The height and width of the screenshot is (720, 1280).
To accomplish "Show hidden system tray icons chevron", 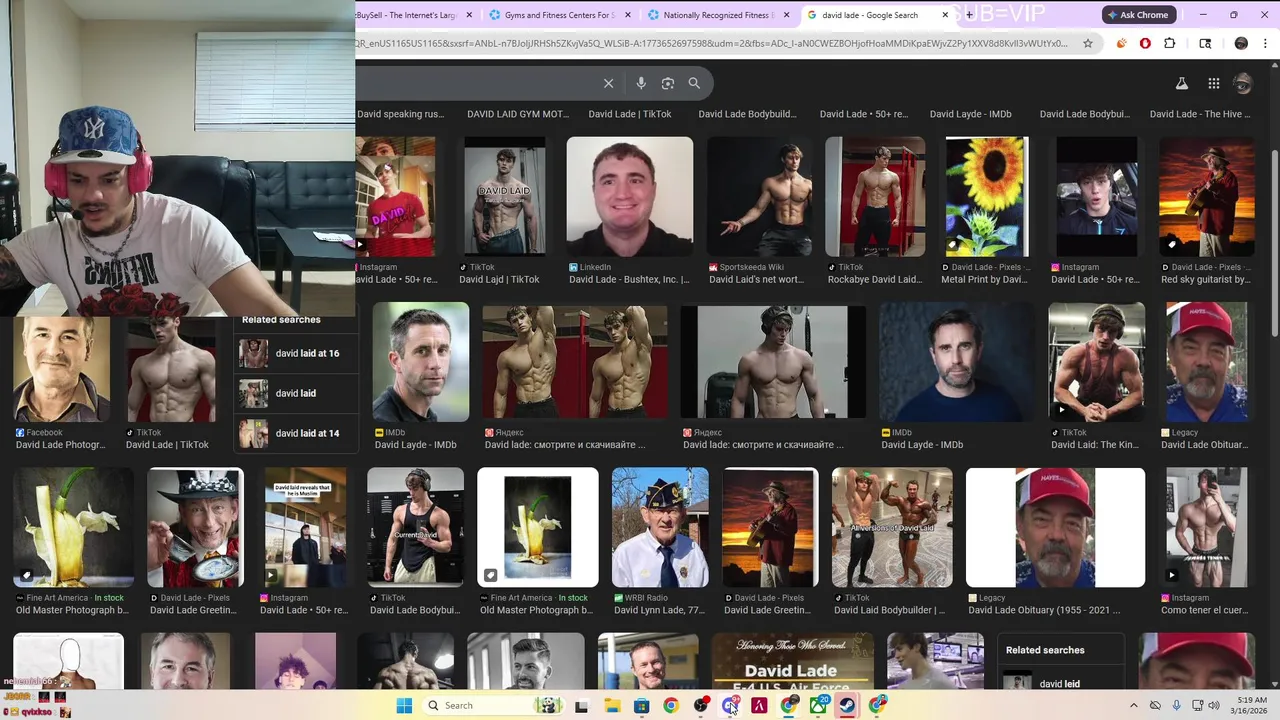I will [1133, 705].
